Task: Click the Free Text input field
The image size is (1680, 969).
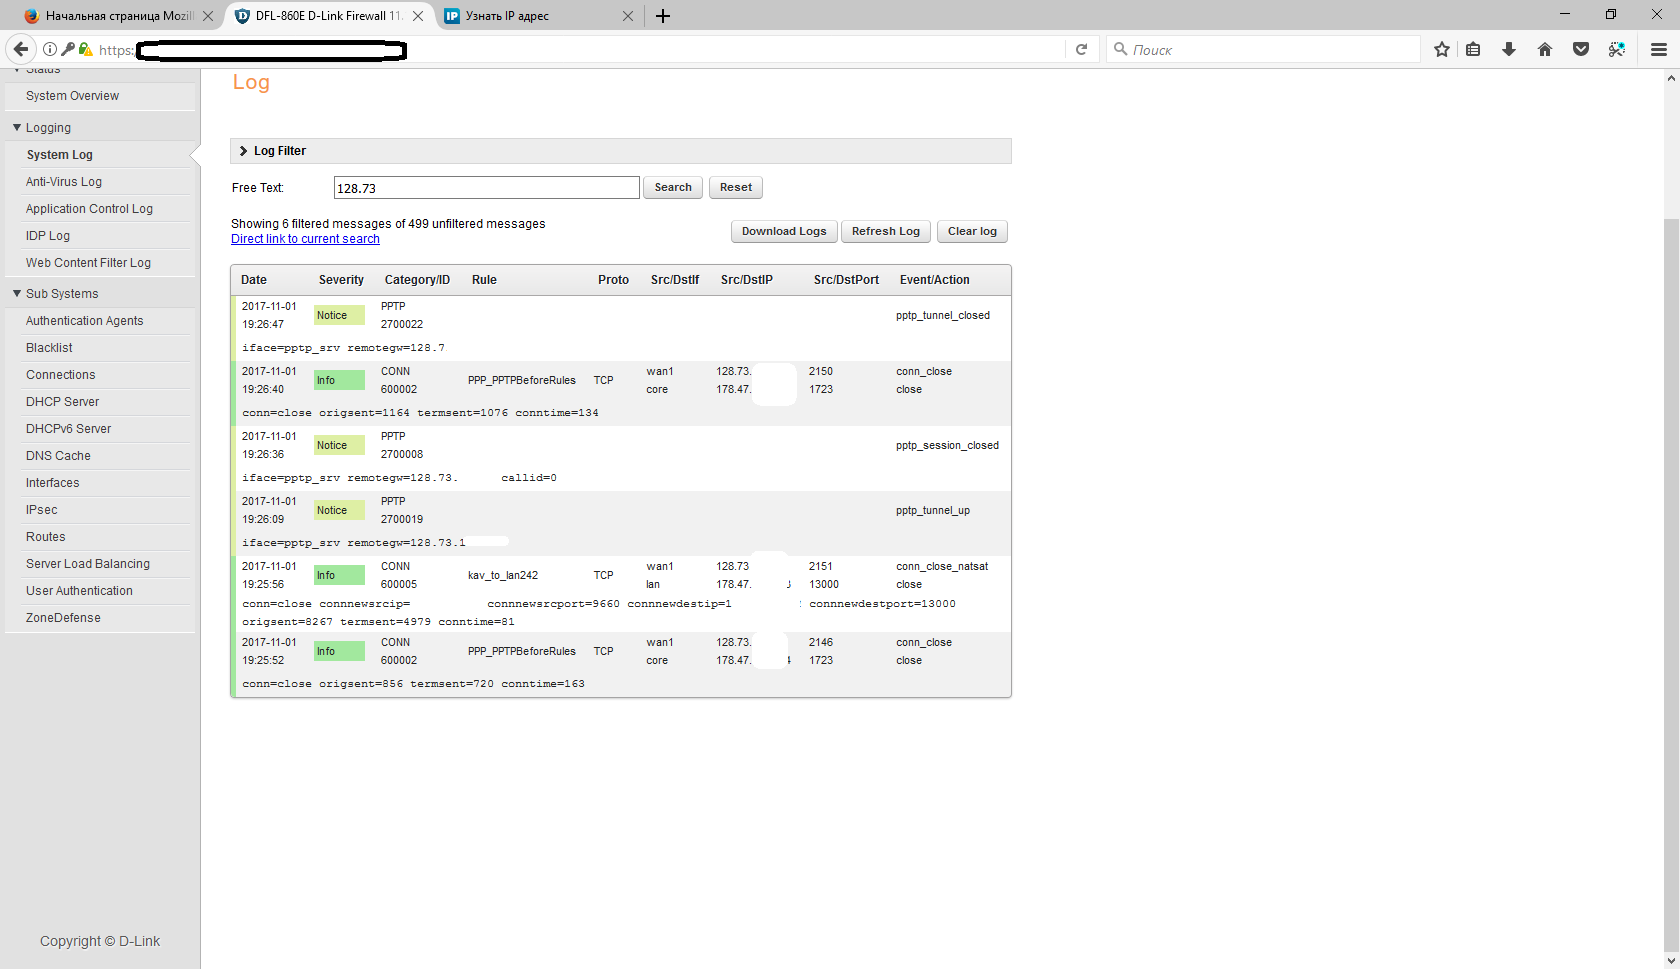Action: tap(486, 188)
